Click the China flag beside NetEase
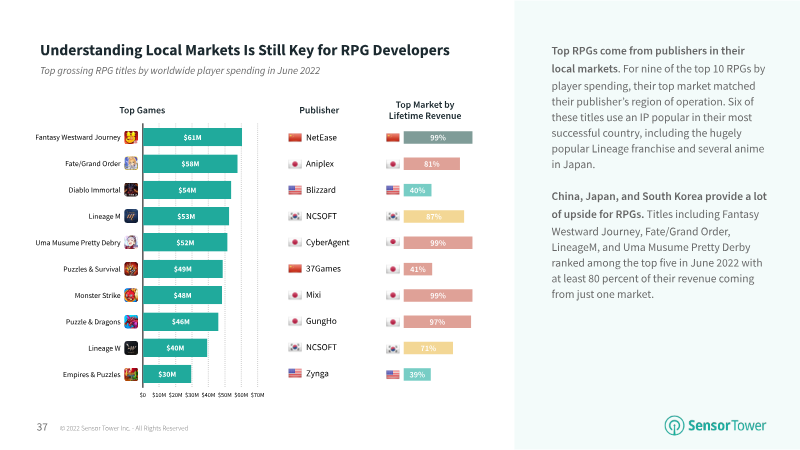This screenshot has height=450, width=800. (295, 137)
